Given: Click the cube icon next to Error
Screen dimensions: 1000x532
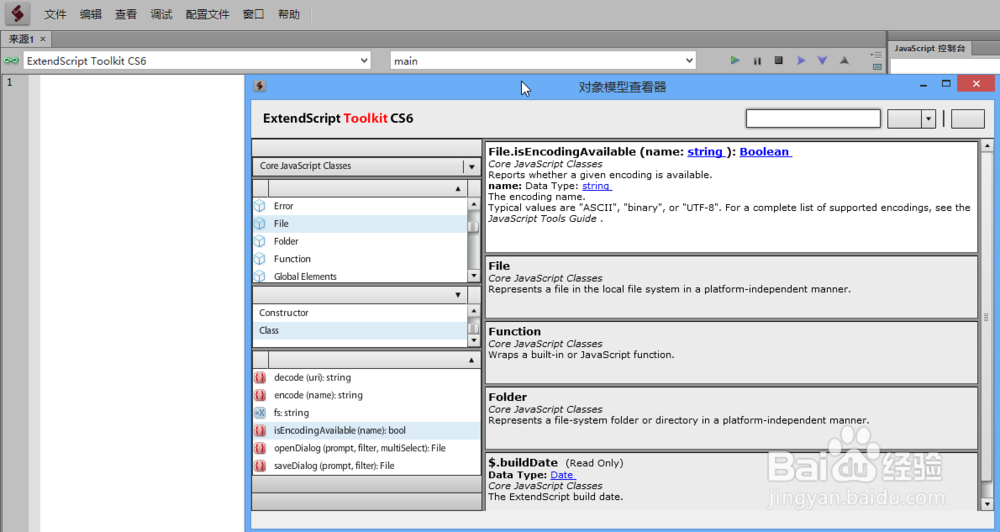Looking at the screenshot, I should 260,206.
